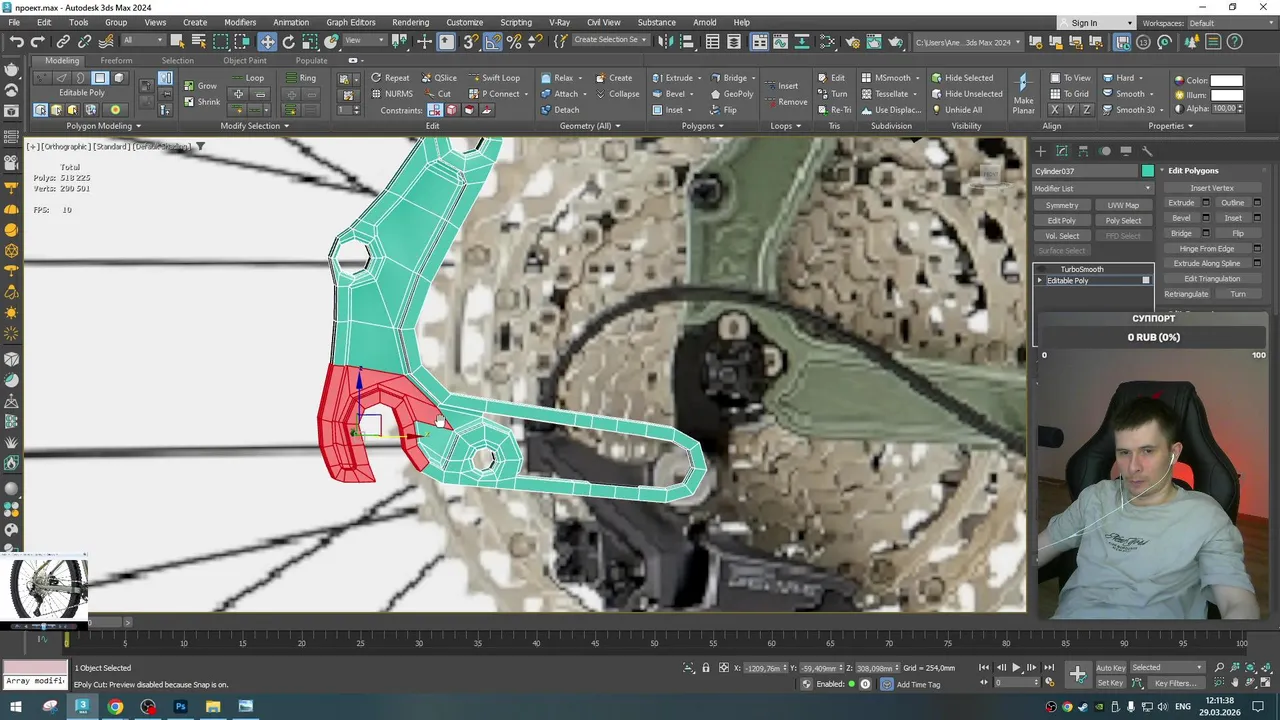Click the Detach geometry tool

560,110
